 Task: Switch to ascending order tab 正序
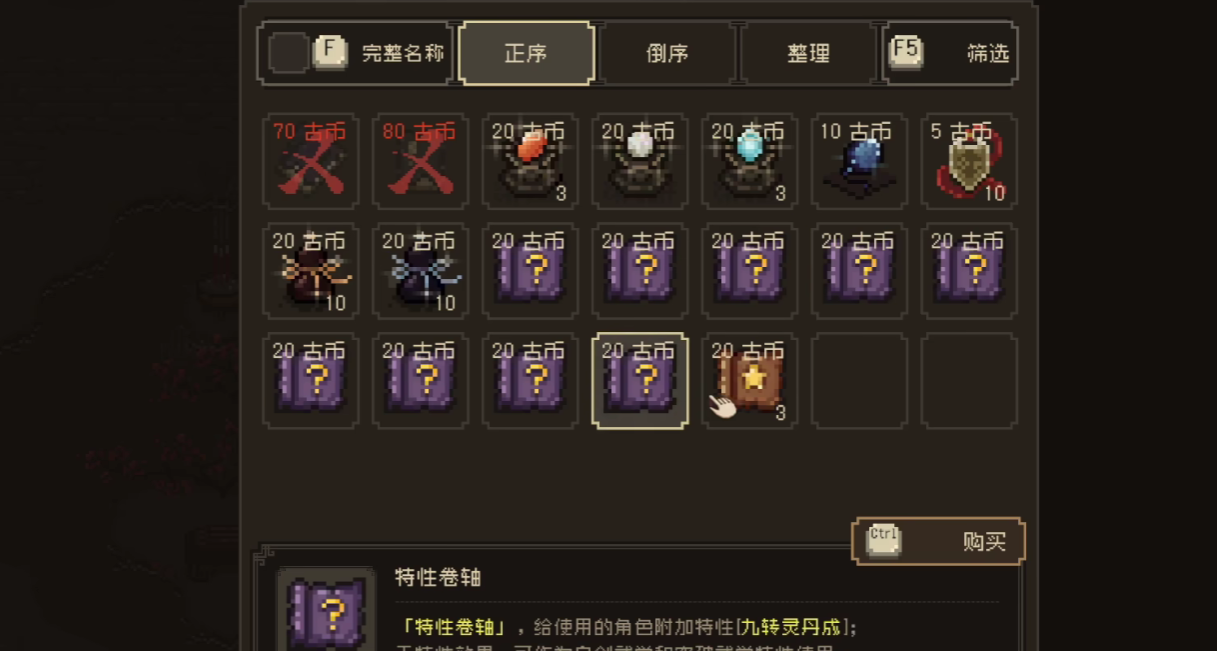coord(526,53)
